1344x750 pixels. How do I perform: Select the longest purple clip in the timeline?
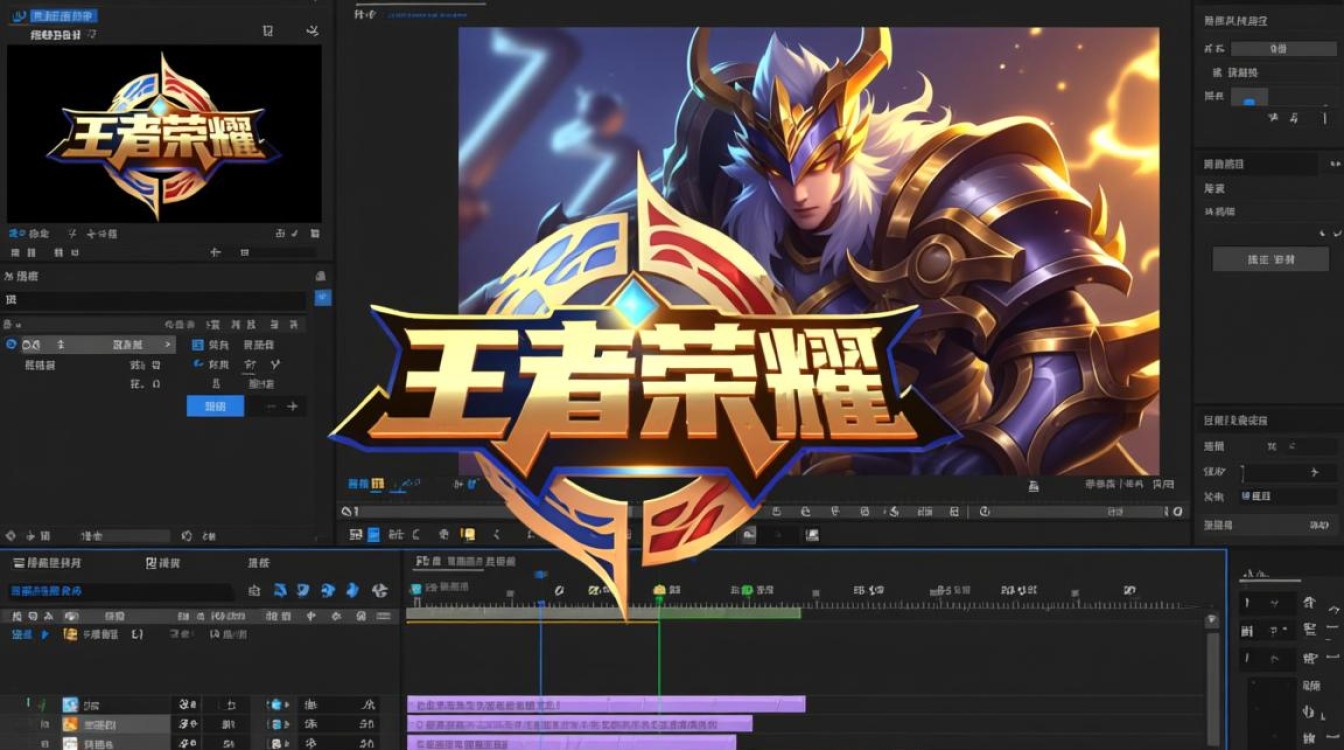click(x=606, y=704)
